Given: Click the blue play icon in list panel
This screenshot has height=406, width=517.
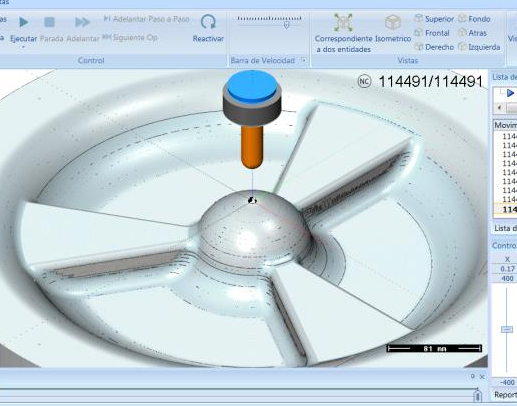Looking at the screenshot, I should click(510, 93).
